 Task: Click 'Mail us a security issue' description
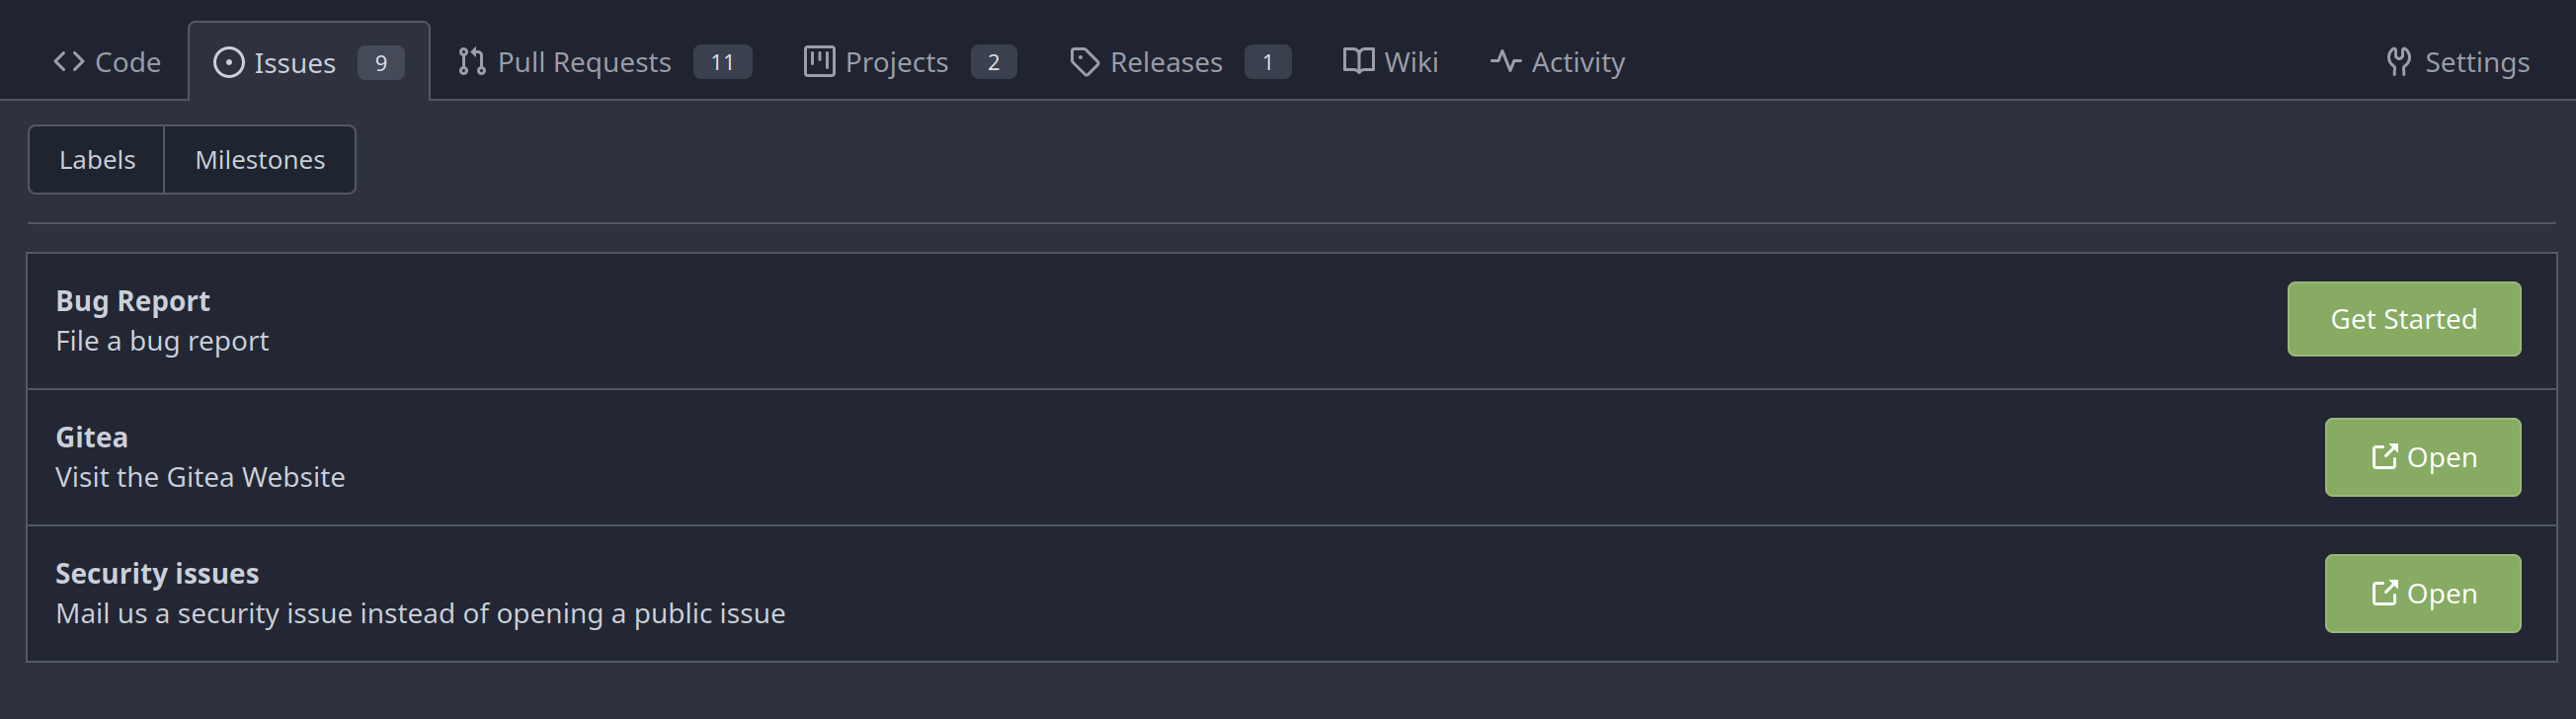tap(420, 613)
